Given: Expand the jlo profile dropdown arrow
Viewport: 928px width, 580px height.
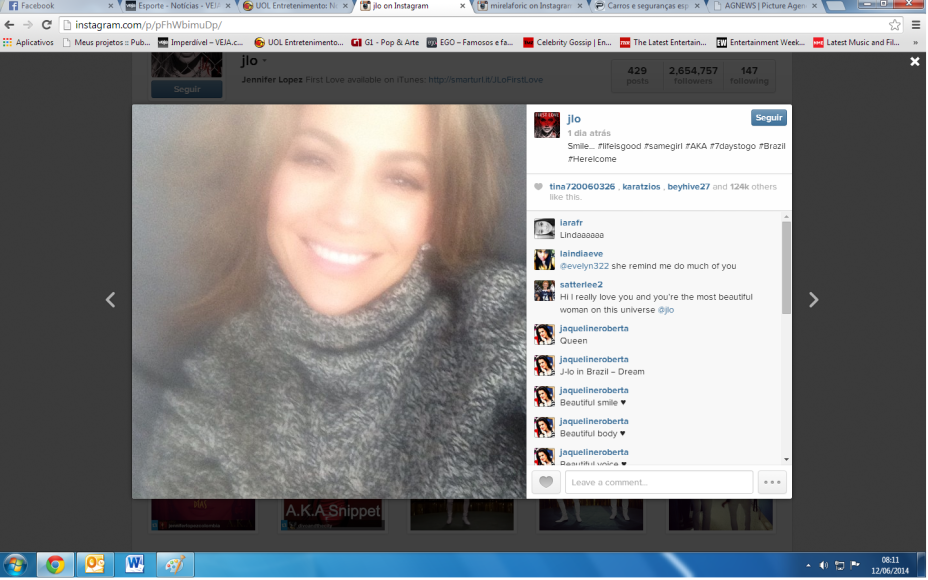Looking at the screenshot, I should tap(265, 61).
